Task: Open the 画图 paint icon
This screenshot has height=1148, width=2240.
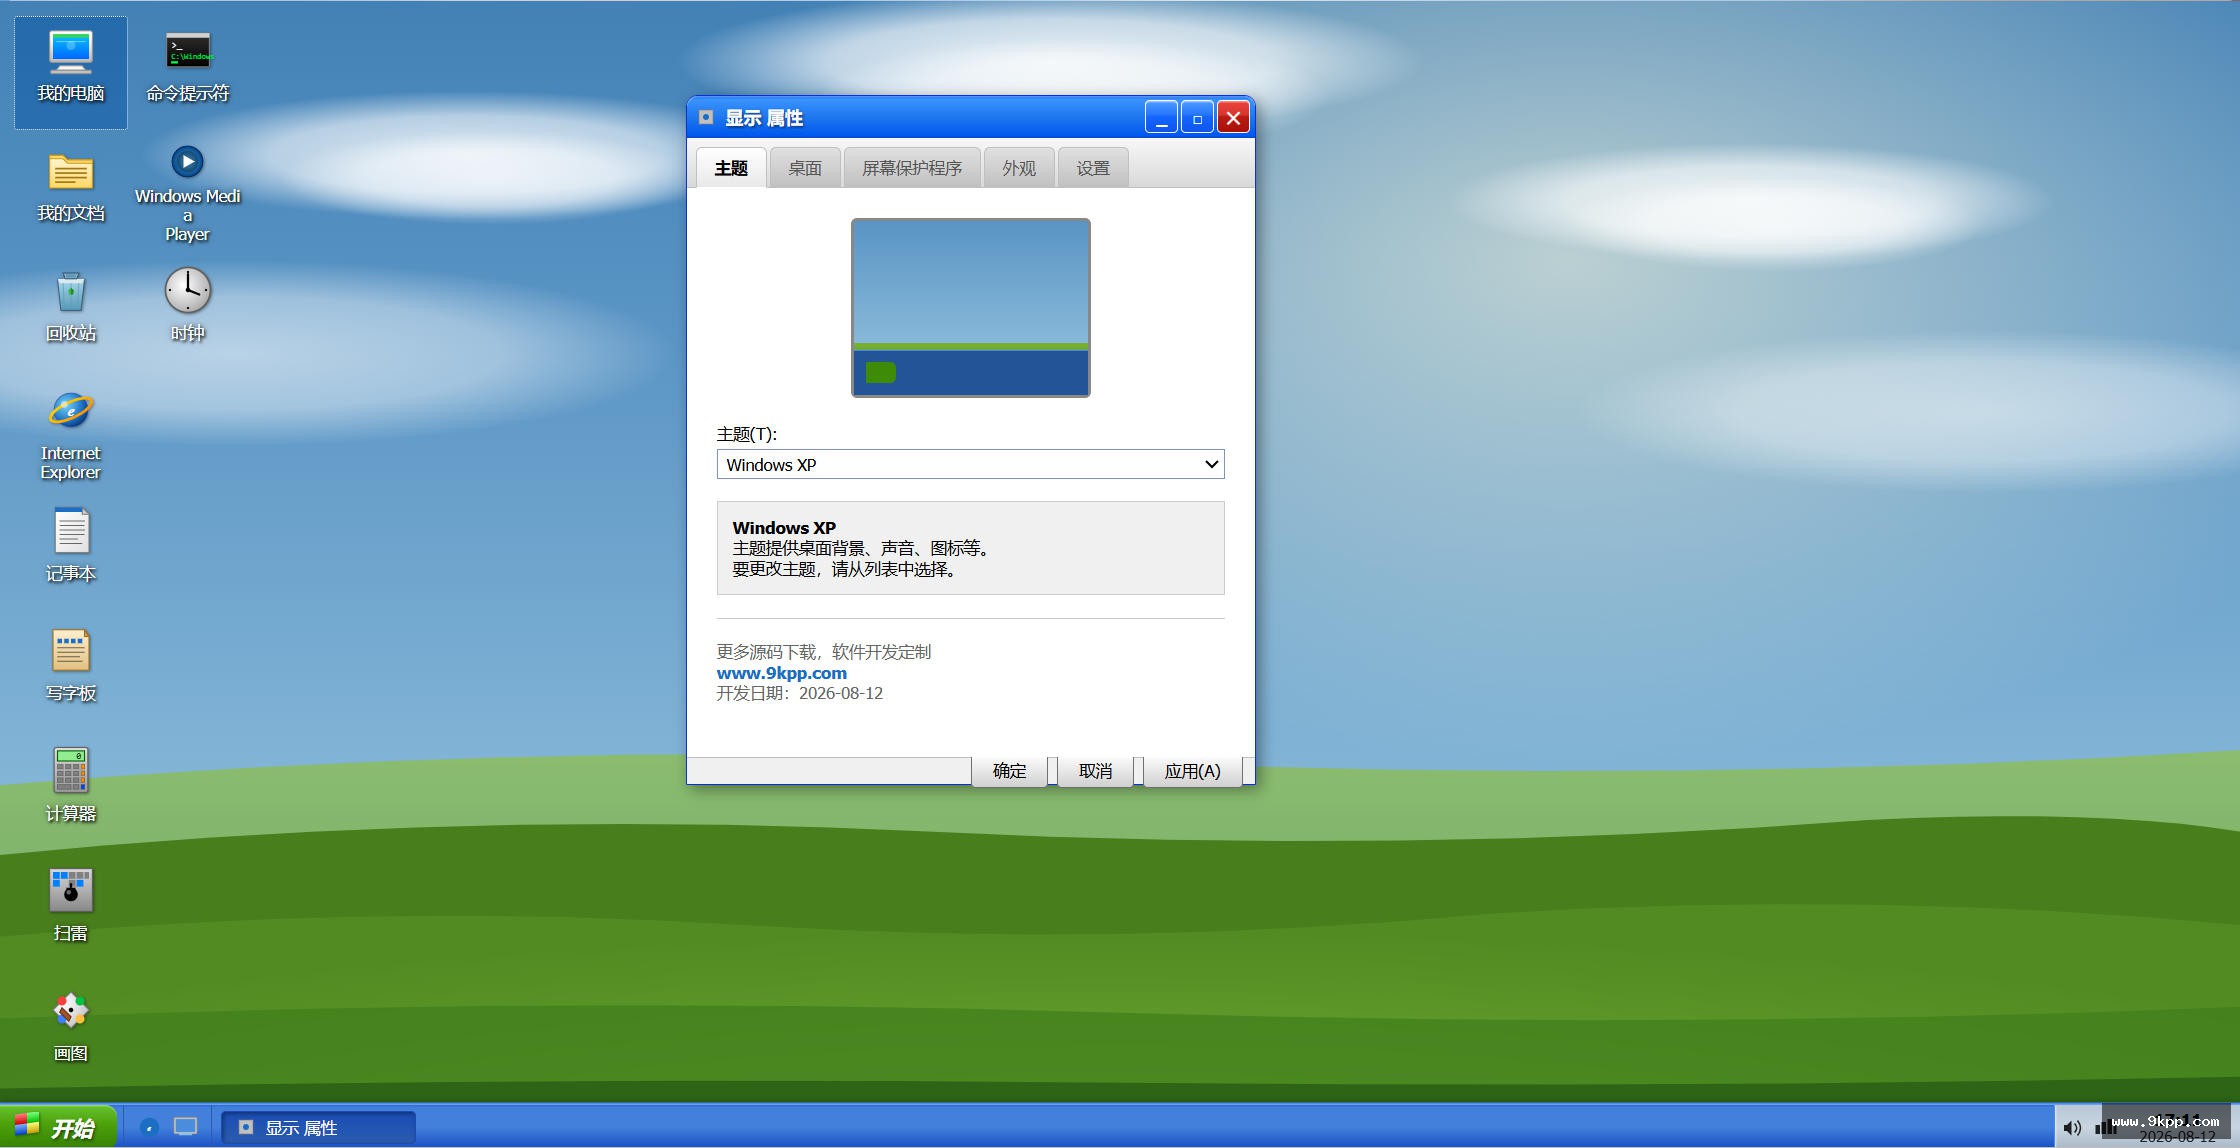Action: pos(71,1029)
